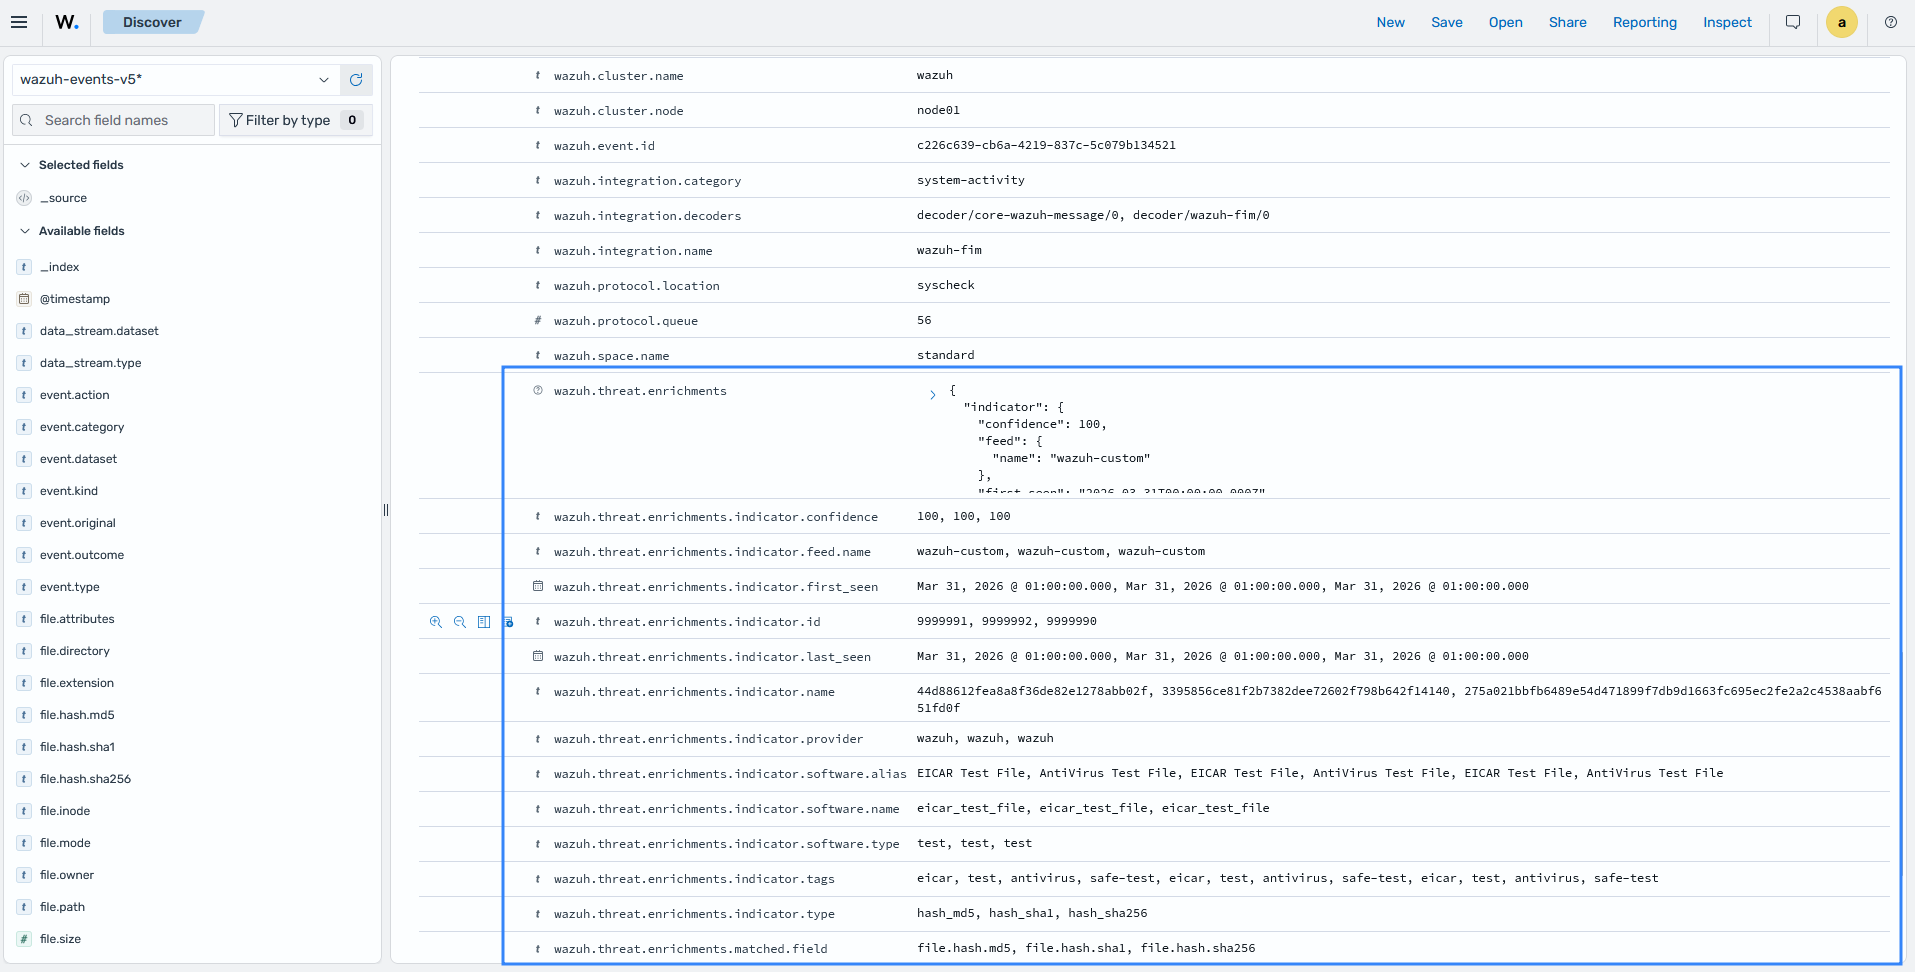Click the wazuh.threat.enrichments unknown-type icon

pos(538,390)
